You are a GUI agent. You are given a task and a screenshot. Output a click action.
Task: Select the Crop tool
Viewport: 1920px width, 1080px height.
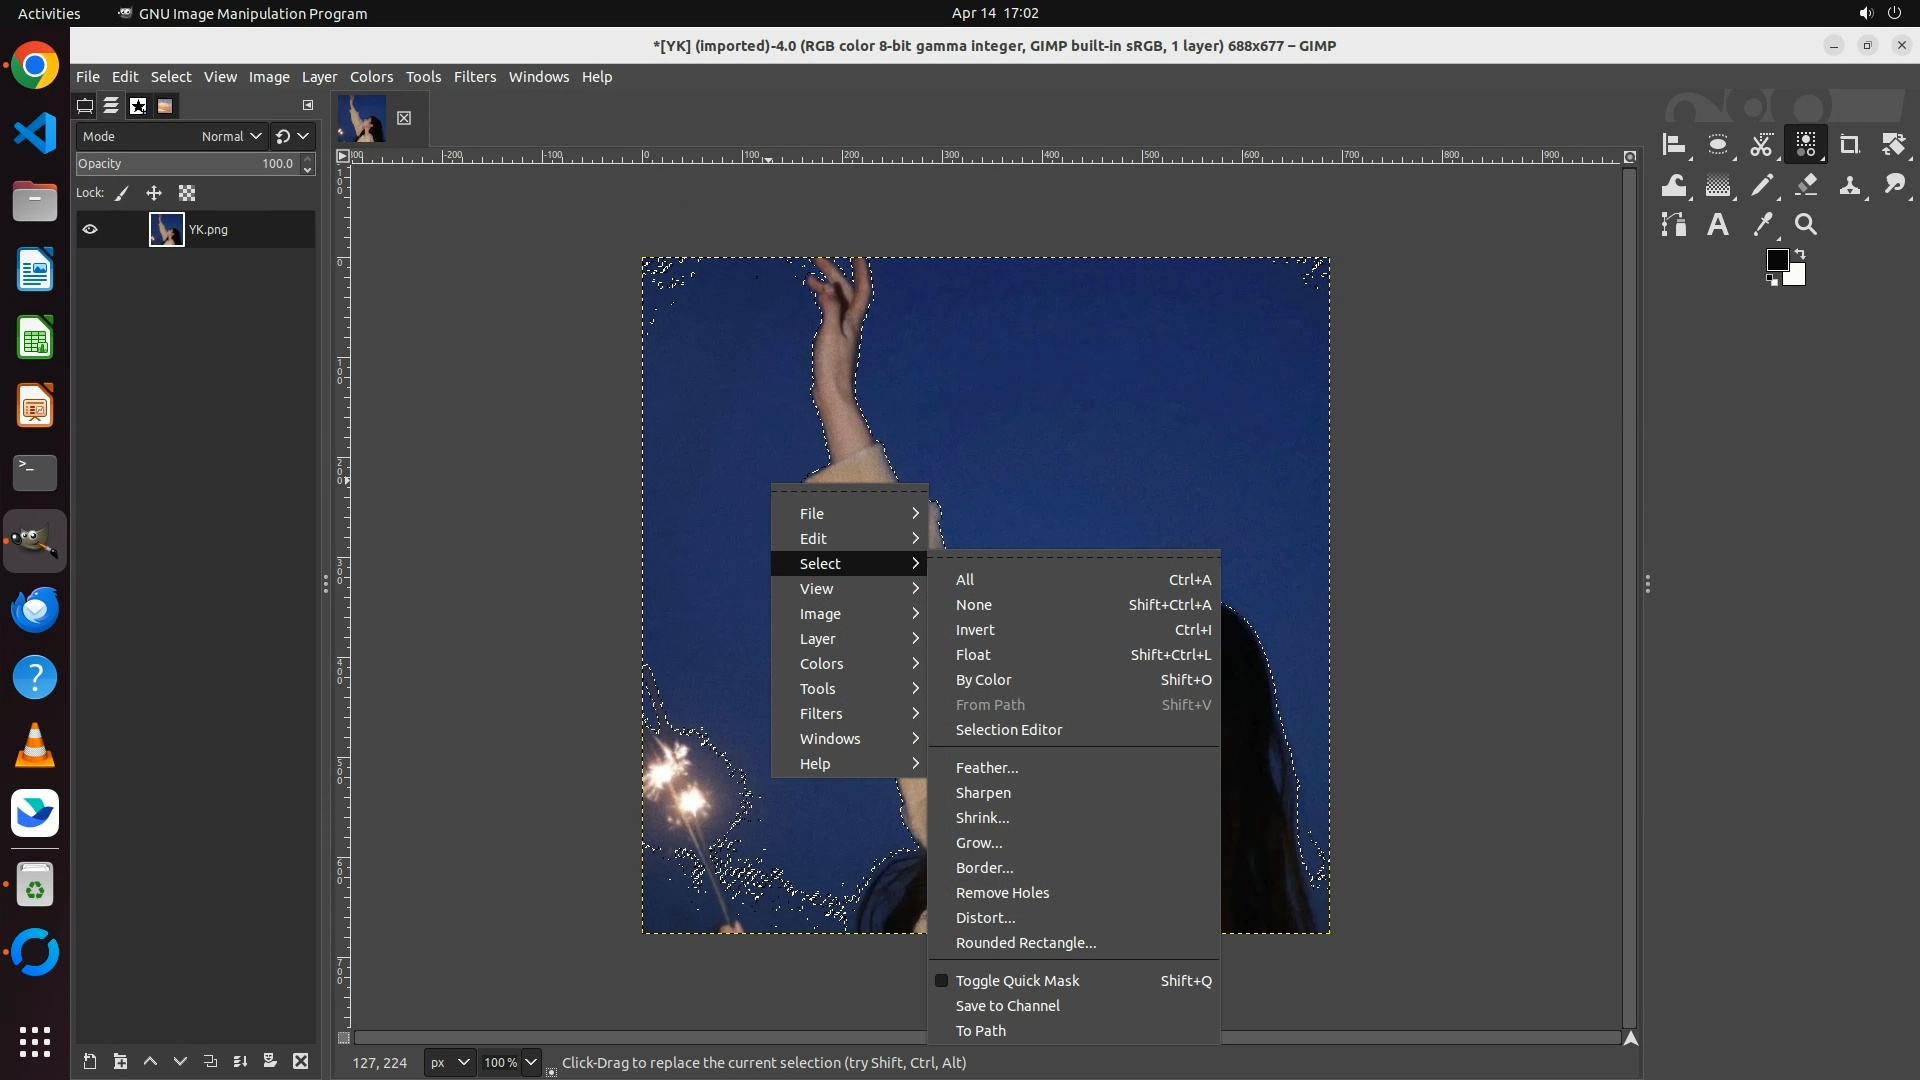click(x=1849, y=145)
